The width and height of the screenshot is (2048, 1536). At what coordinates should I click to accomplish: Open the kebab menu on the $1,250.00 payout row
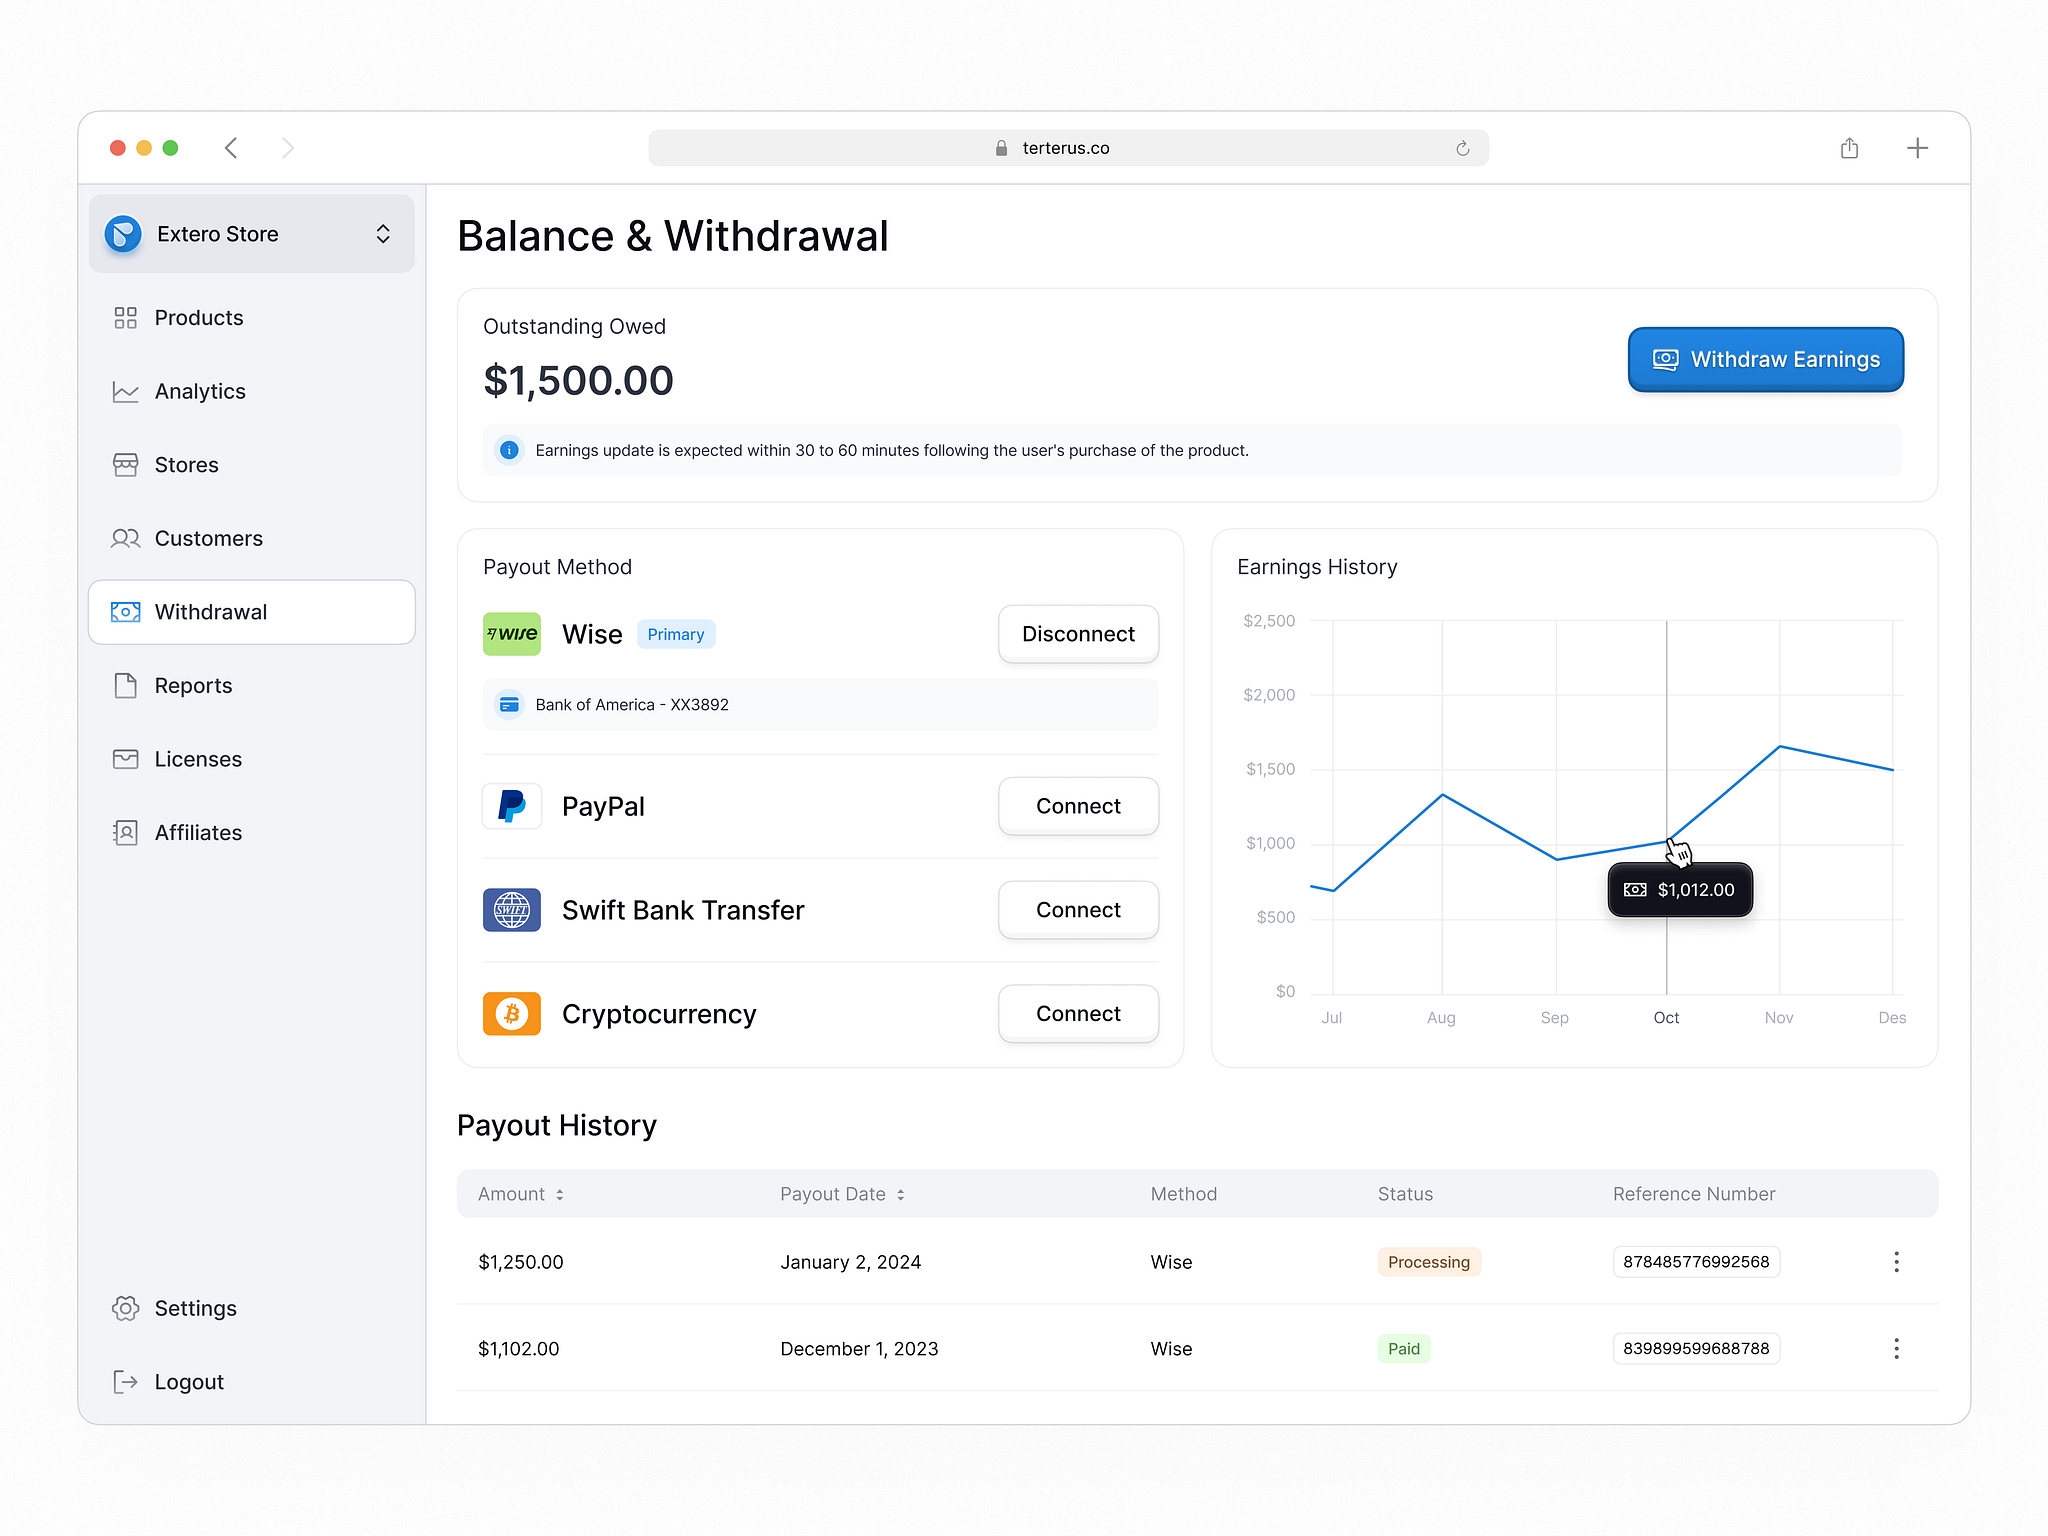point(1896,1261)
